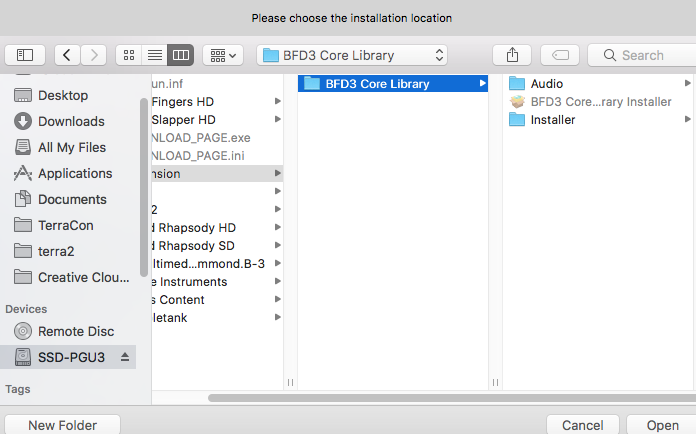Select the Rhapsody HD folder row
The height and width of the screenshot is (434, 696).
(217, 228)
